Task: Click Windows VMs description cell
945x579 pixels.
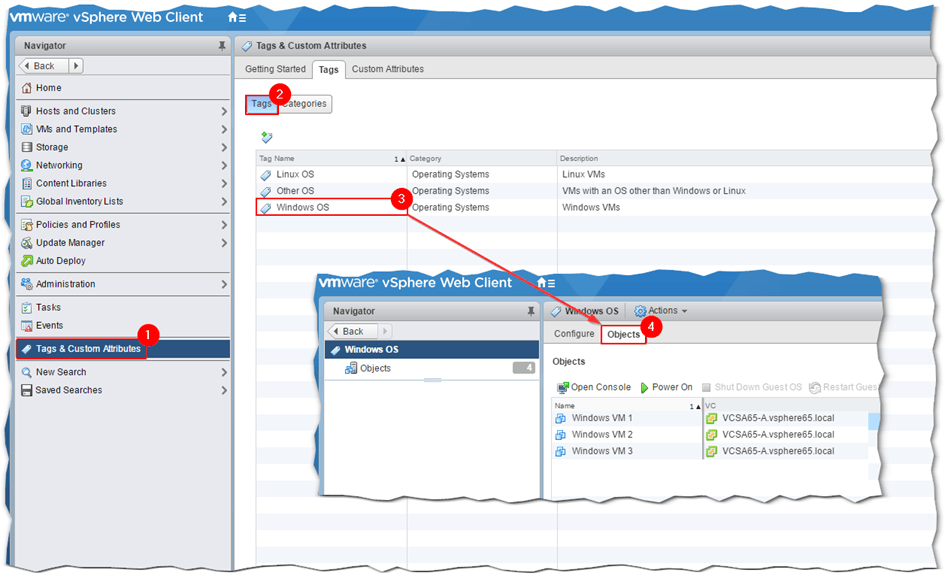Action: pos(591,207)
